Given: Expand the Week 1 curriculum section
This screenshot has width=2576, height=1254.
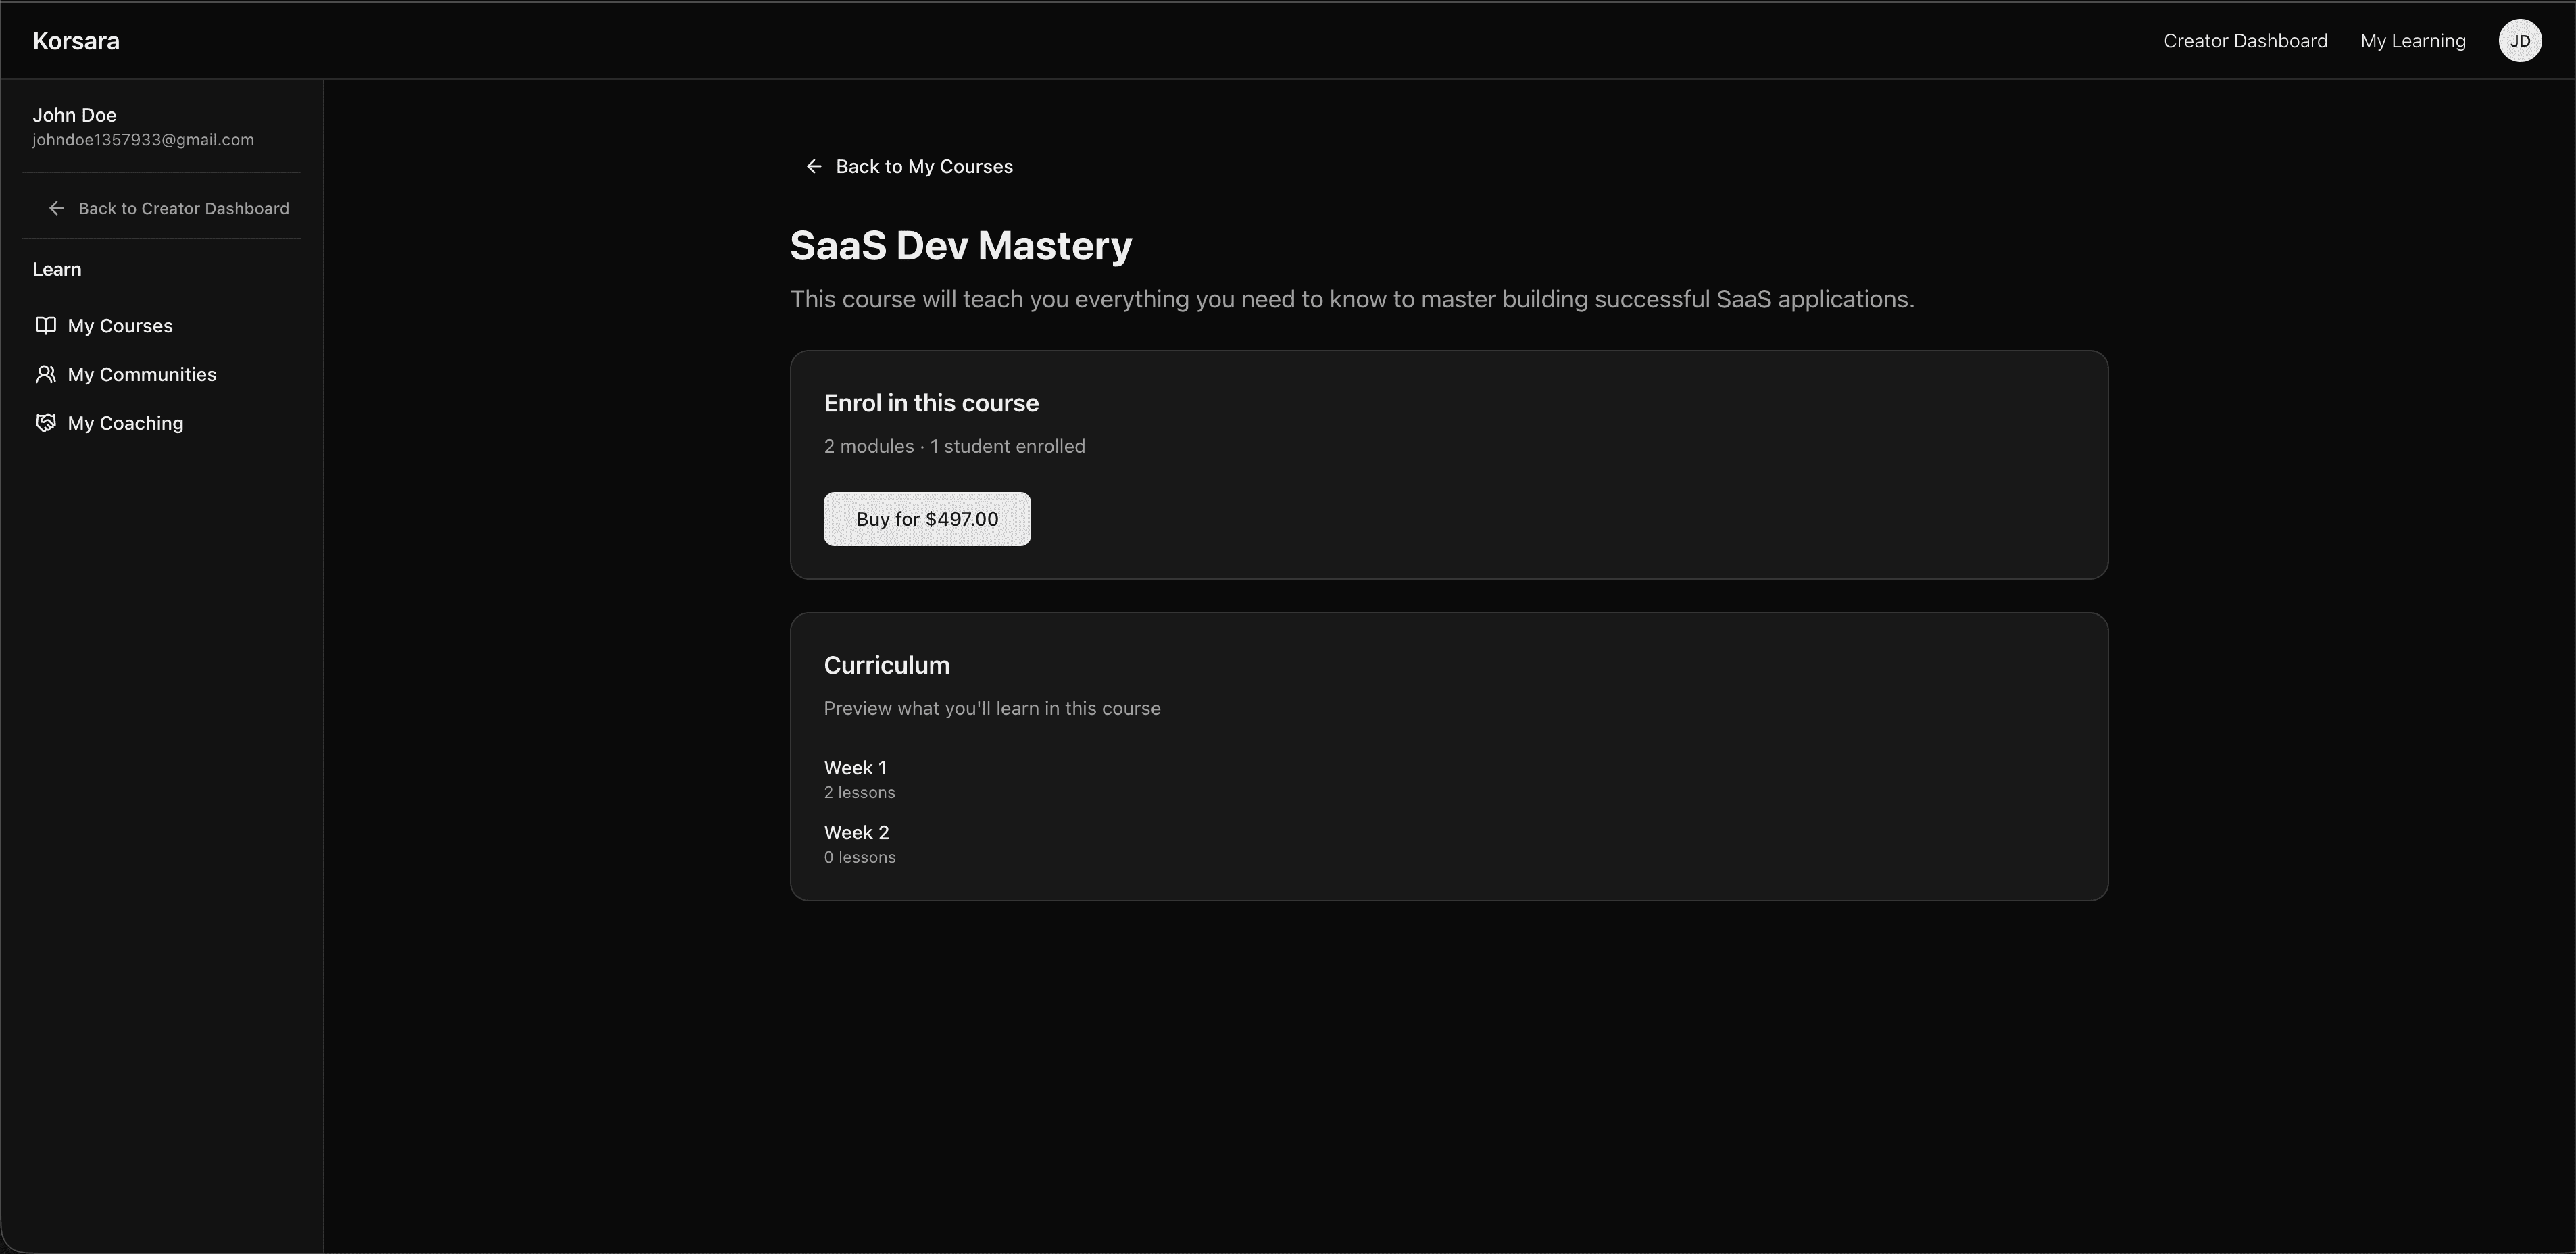Looking at the screenshot, I should click(855, 767).
